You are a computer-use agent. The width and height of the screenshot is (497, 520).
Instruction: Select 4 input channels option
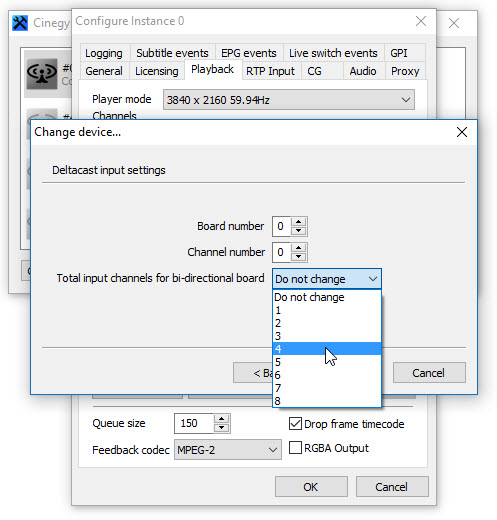pyautogui.click(x=327, y=349)
